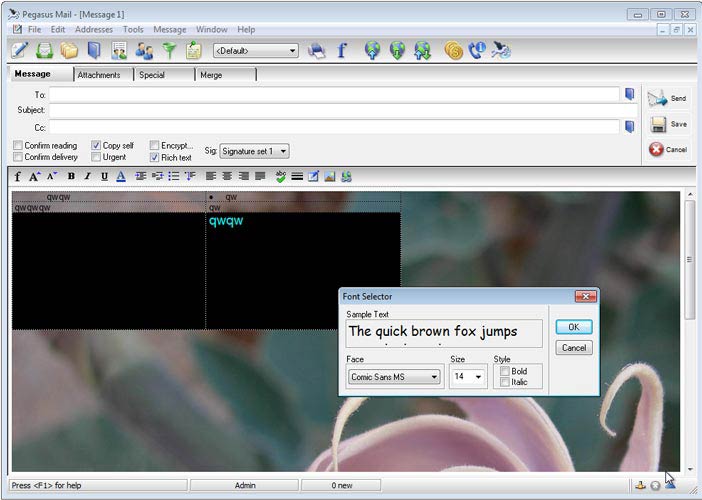Check the Bold style in Font Selector
The height and width of the screenshot is (500, 702).
(x=504, y=371)
